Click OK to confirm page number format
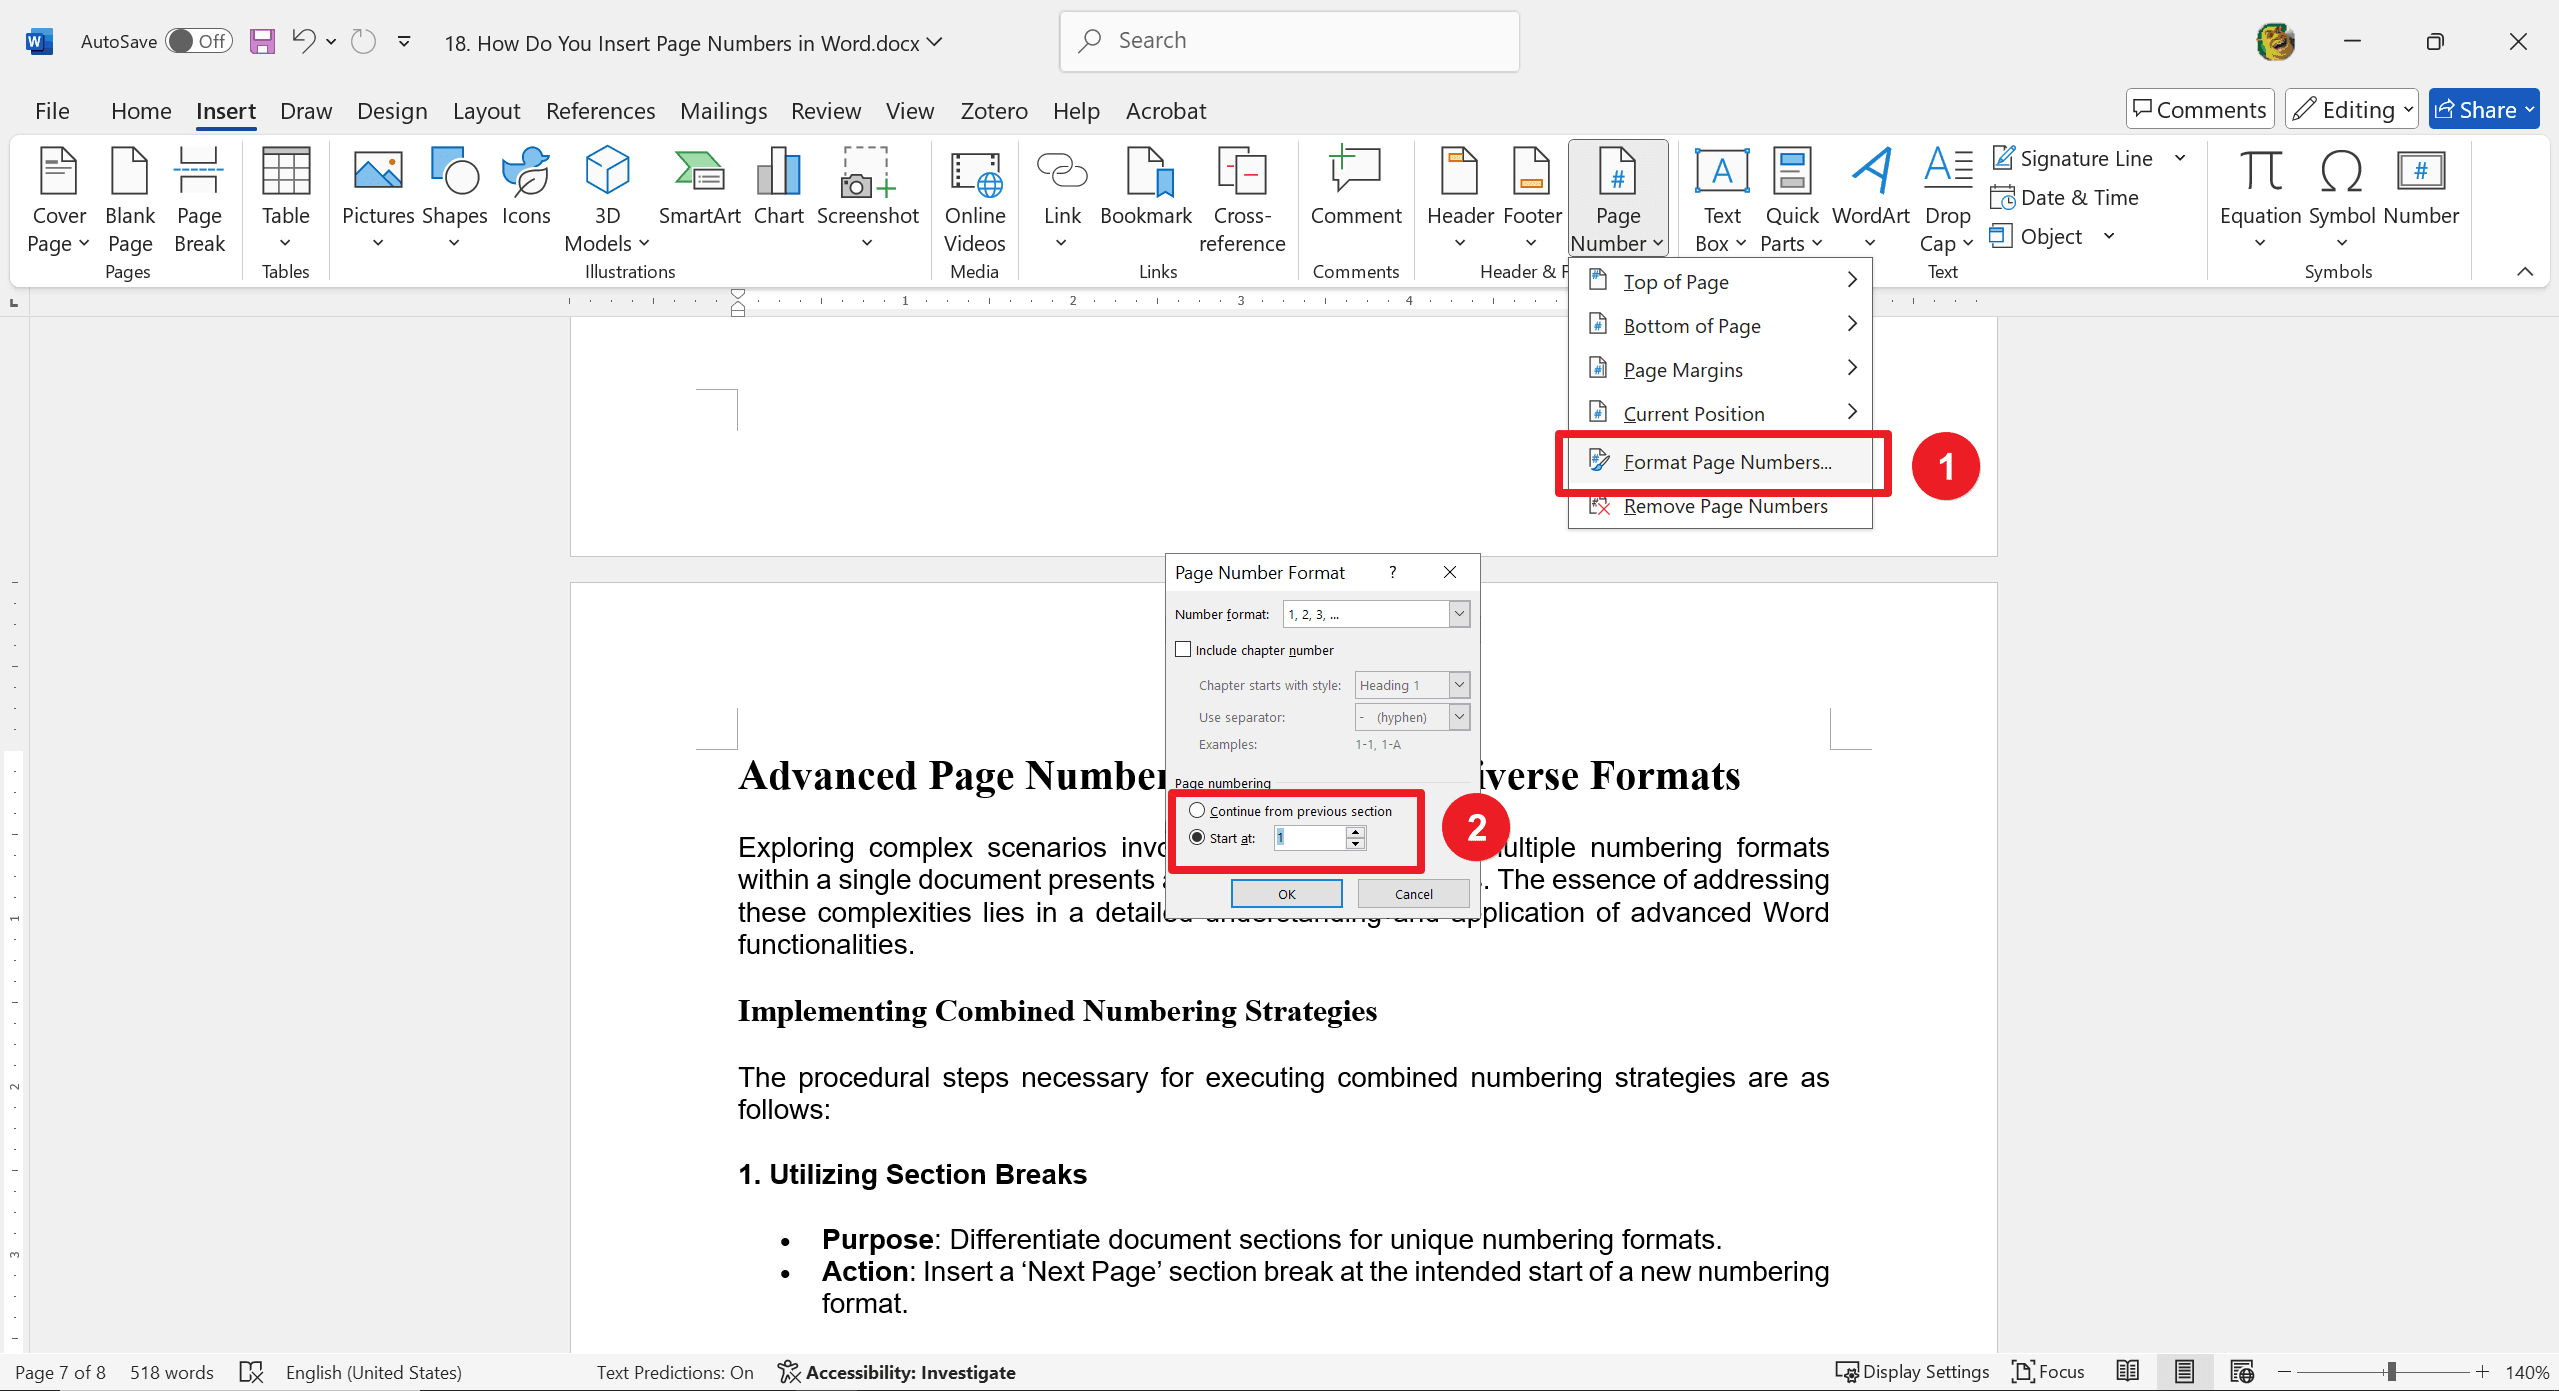The image size is (2559, 1391). (x=1286, y=893)
